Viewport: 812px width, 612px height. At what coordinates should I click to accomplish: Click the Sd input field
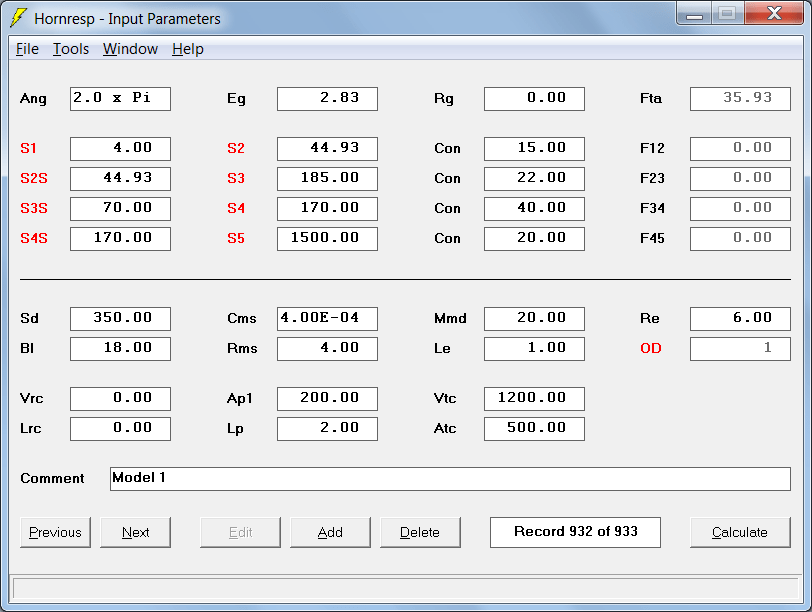click(x=120, y=318)
